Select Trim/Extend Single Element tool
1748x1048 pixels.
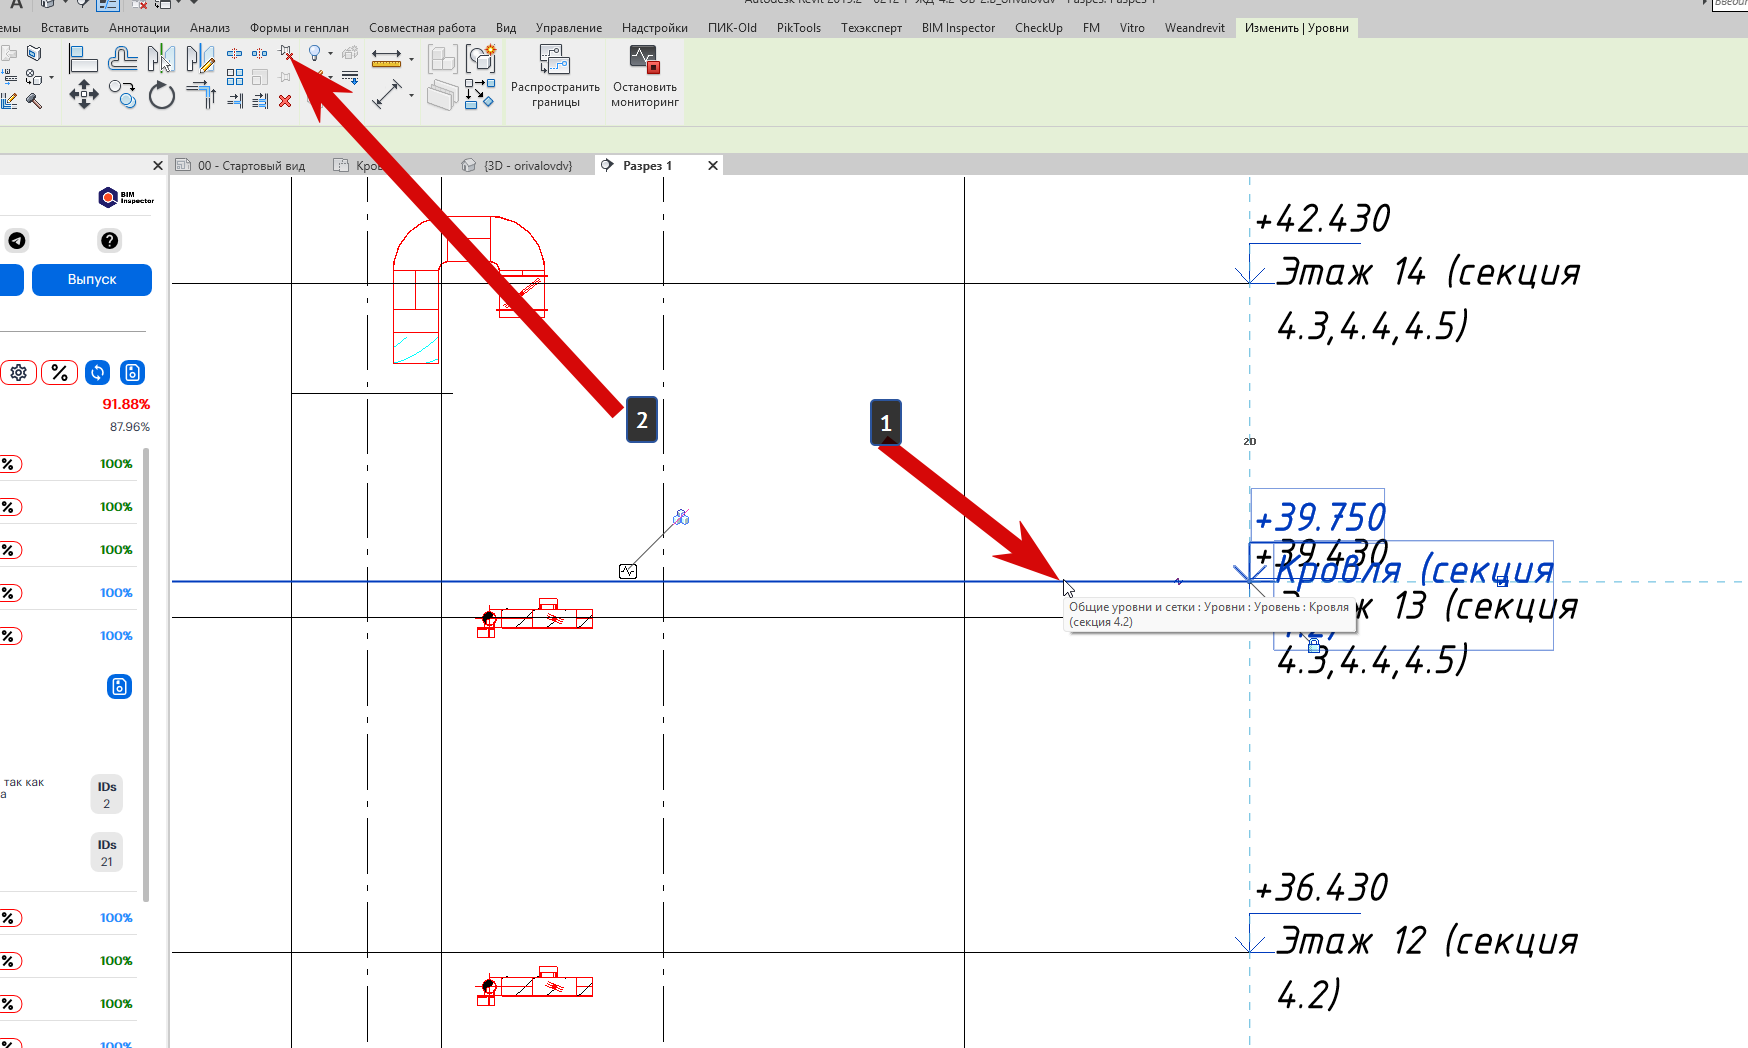pyautogui.click(x=235, y=100)
